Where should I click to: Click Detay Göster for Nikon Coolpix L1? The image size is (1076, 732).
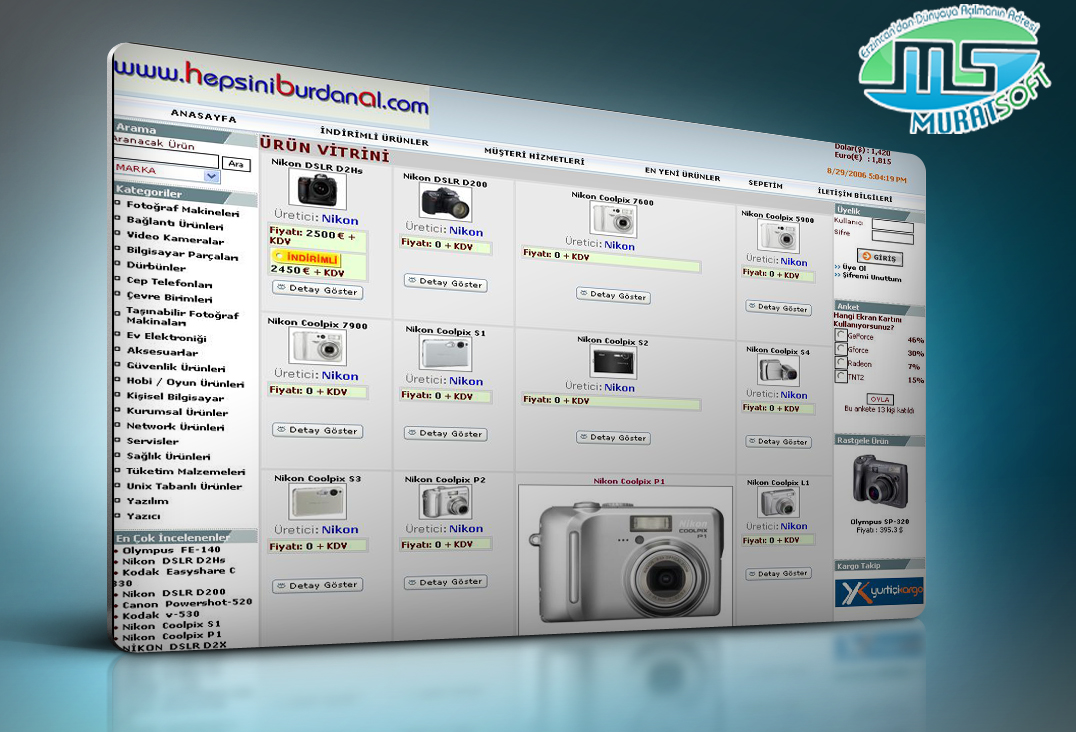click(x=778, y=574)
